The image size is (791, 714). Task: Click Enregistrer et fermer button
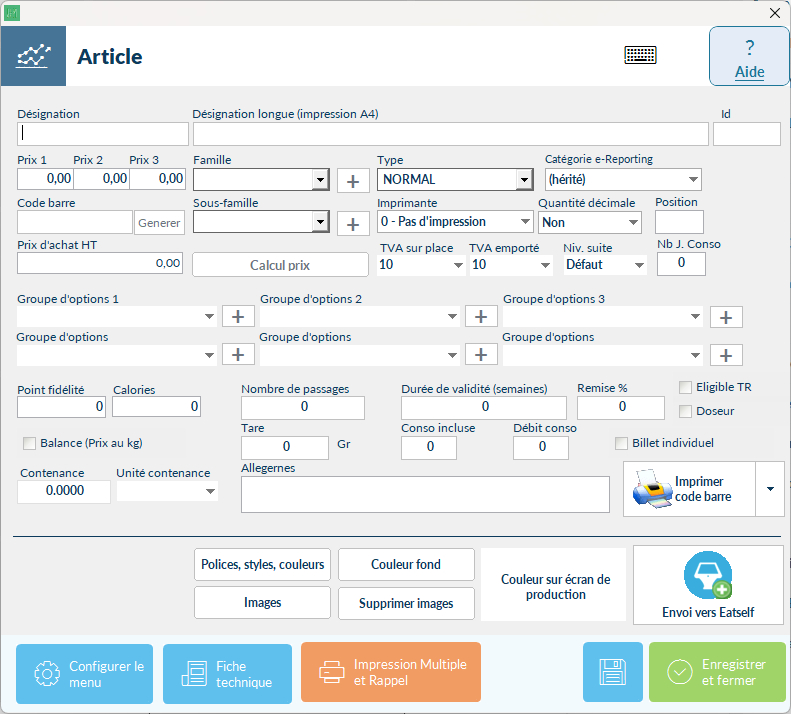[717, 672]
